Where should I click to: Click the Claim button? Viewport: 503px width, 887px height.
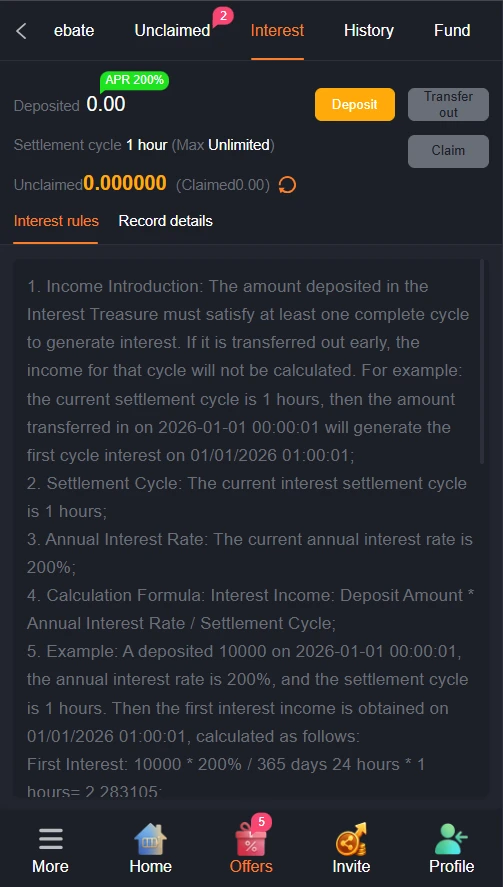click(448, 151)
